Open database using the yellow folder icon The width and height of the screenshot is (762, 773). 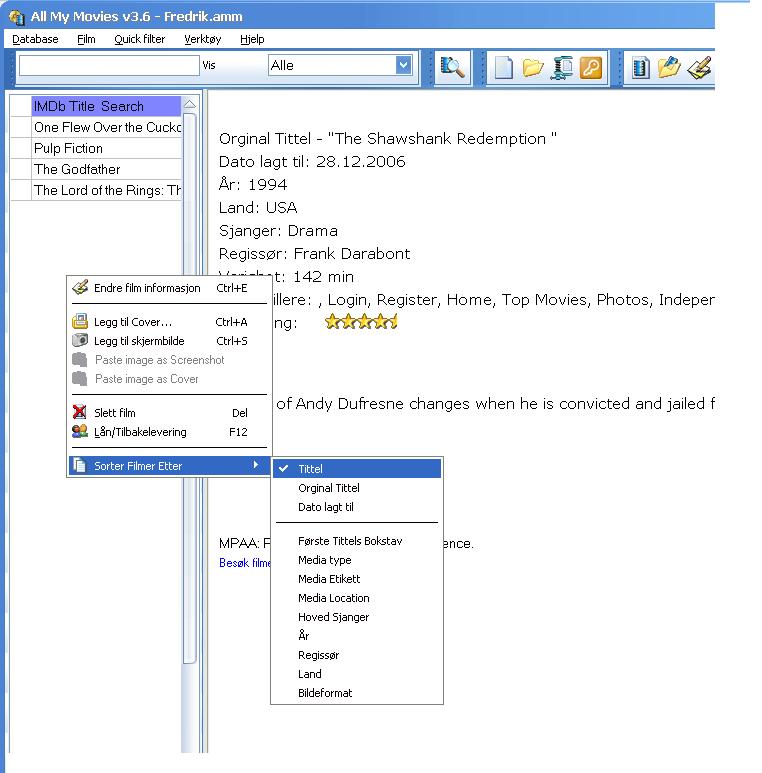533,68
